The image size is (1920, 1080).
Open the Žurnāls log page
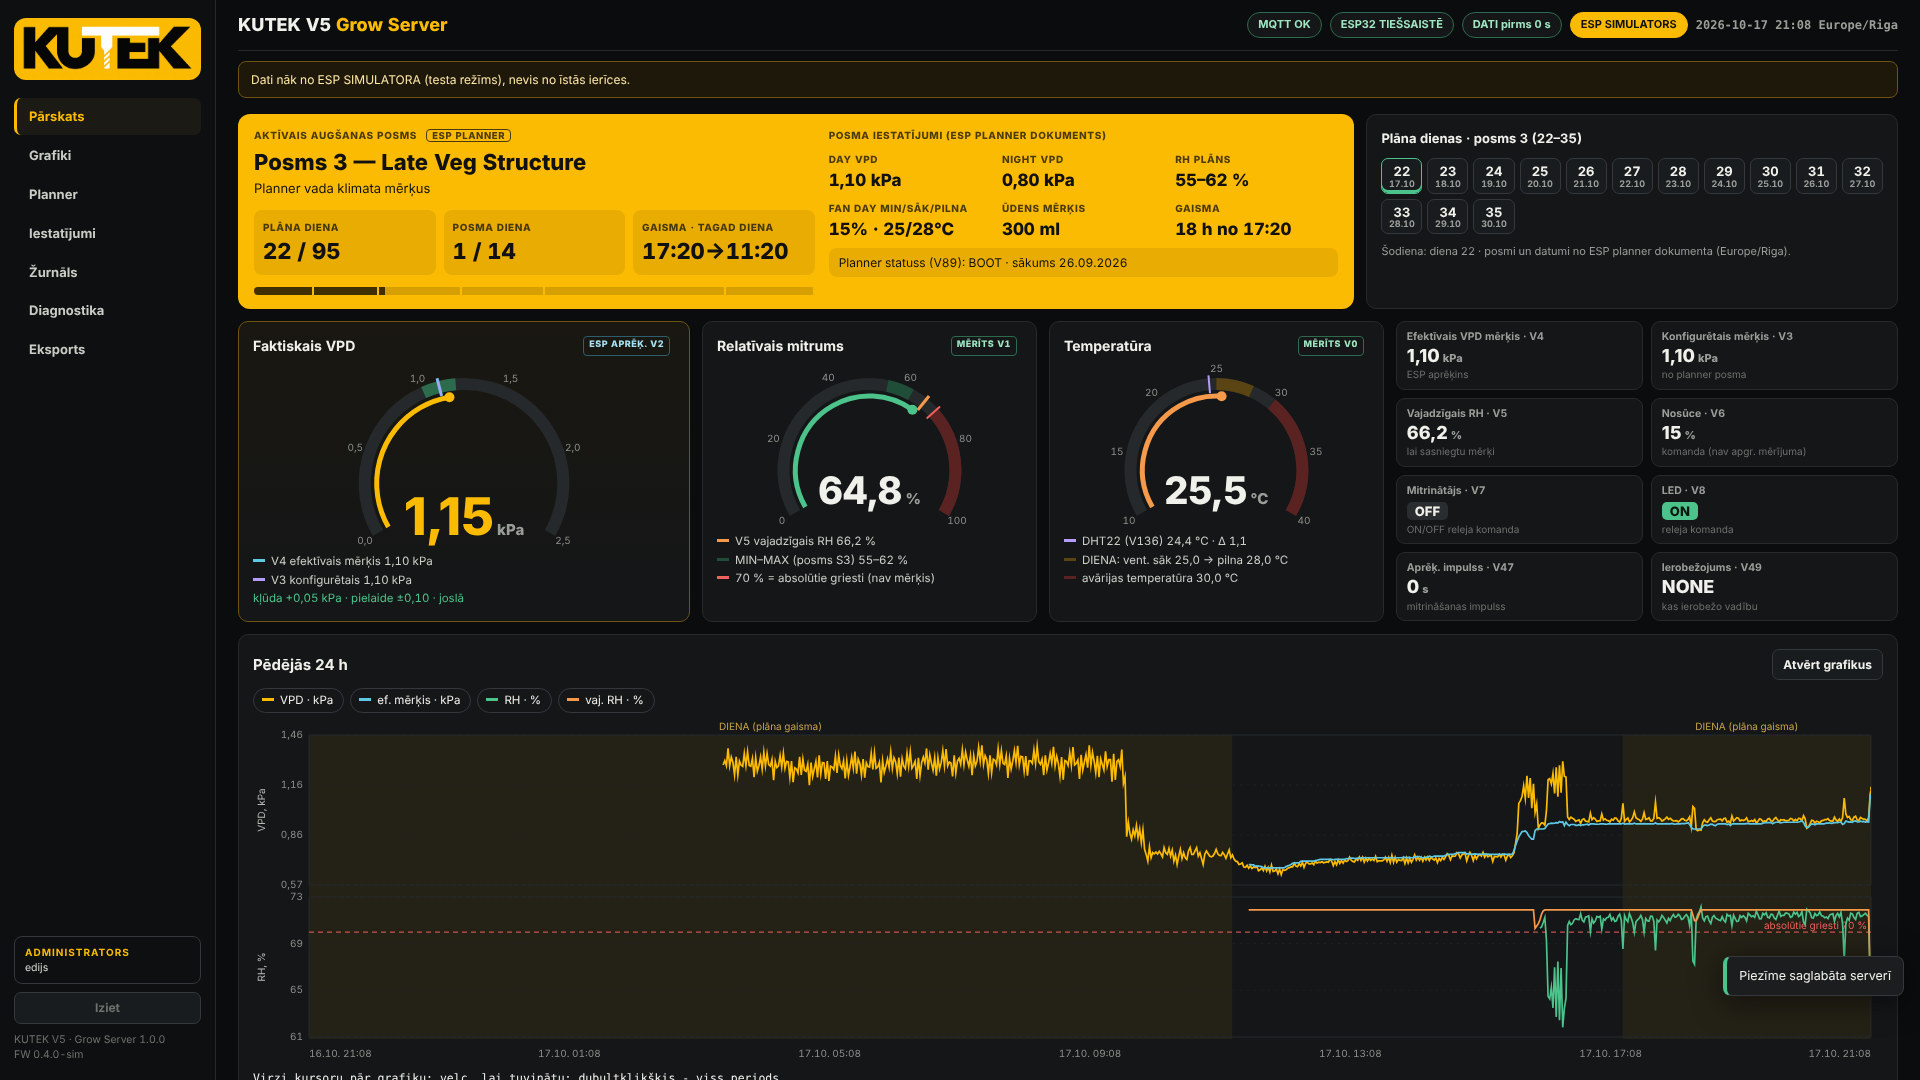(107, 272)
